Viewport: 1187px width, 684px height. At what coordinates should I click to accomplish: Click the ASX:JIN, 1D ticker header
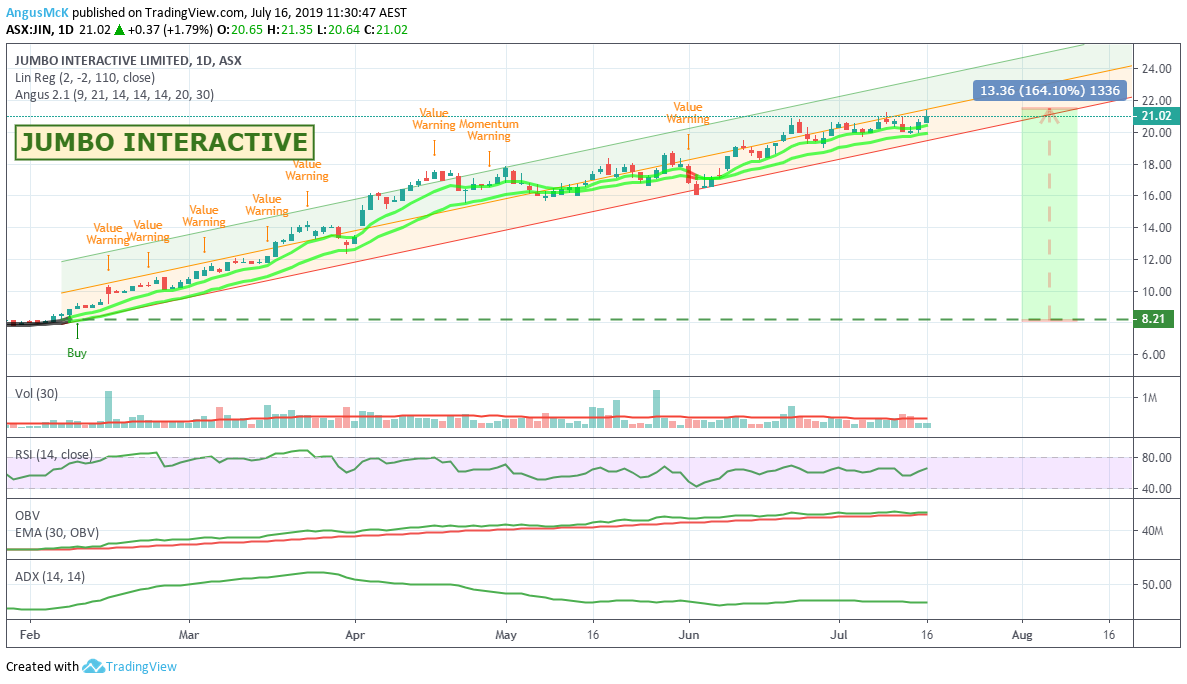(40, 30)
